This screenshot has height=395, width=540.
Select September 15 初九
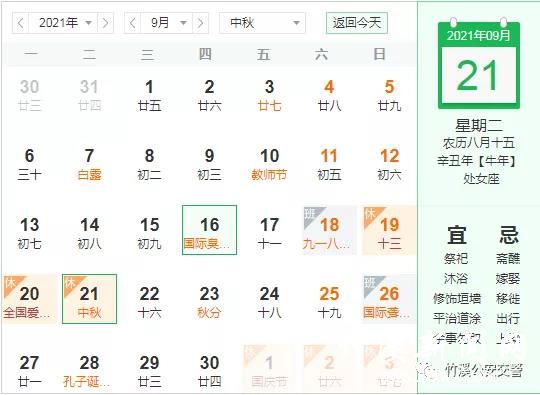[x=149, y=233]
